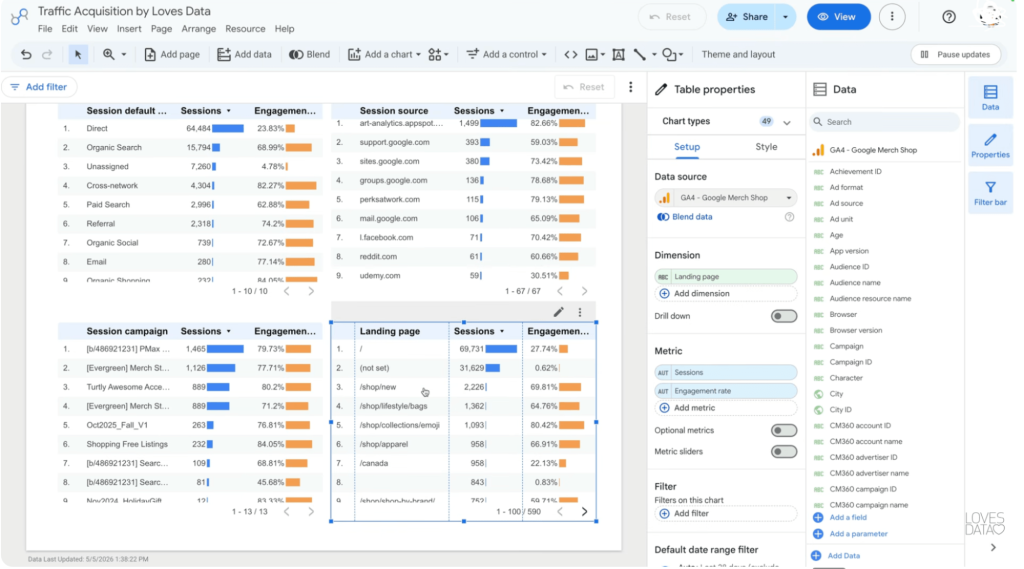
Task: Open the Insert menu
Action: coord(129,29)
